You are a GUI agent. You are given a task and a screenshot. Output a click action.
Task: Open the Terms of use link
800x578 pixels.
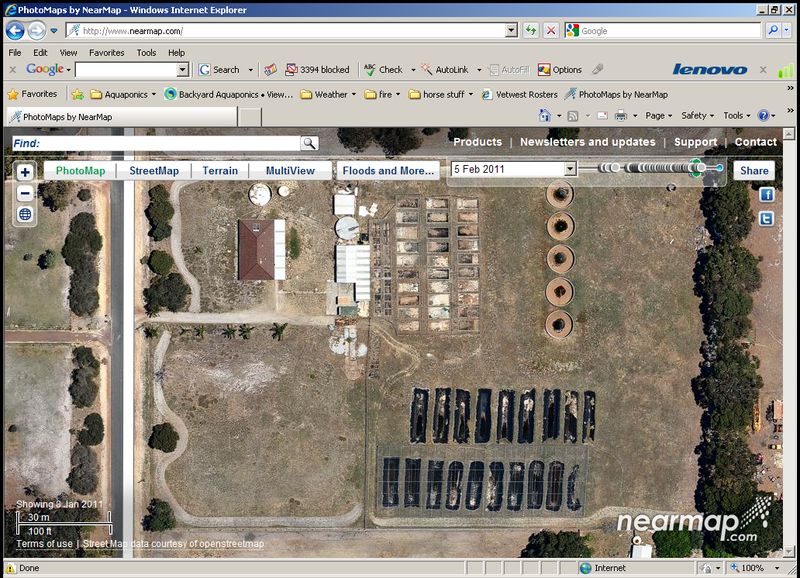coord(44,544)
